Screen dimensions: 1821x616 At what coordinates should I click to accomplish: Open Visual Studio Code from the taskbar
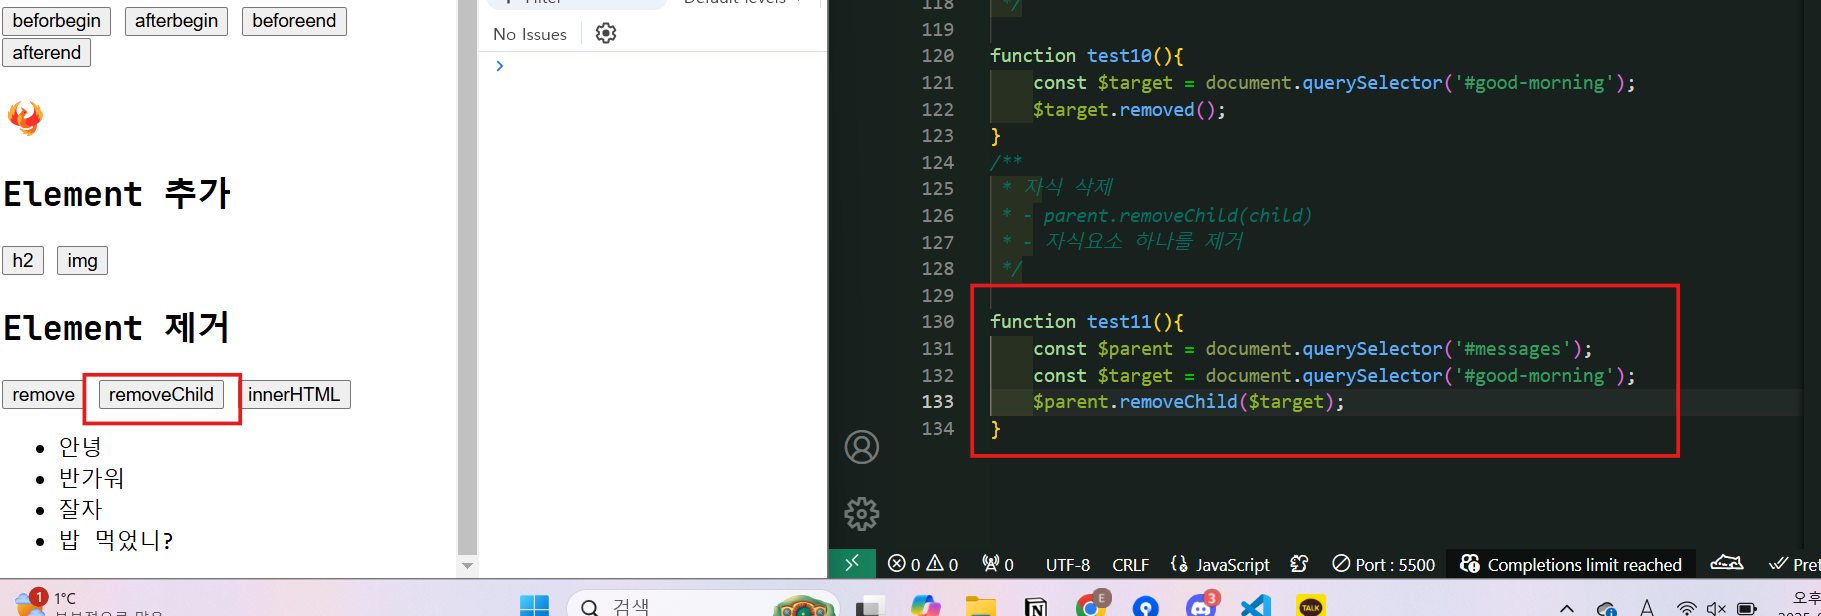[1256, 606]
